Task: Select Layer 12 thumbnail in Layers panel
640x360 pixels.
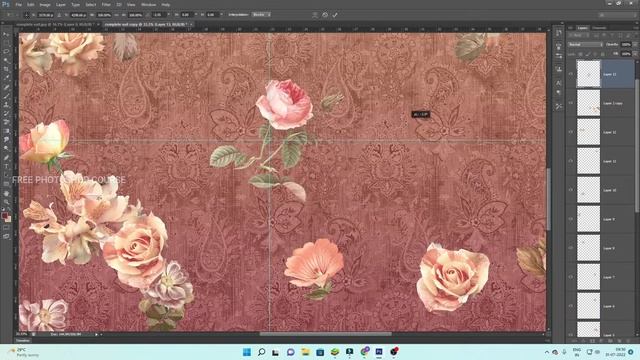Action: [x=588, y=132]
